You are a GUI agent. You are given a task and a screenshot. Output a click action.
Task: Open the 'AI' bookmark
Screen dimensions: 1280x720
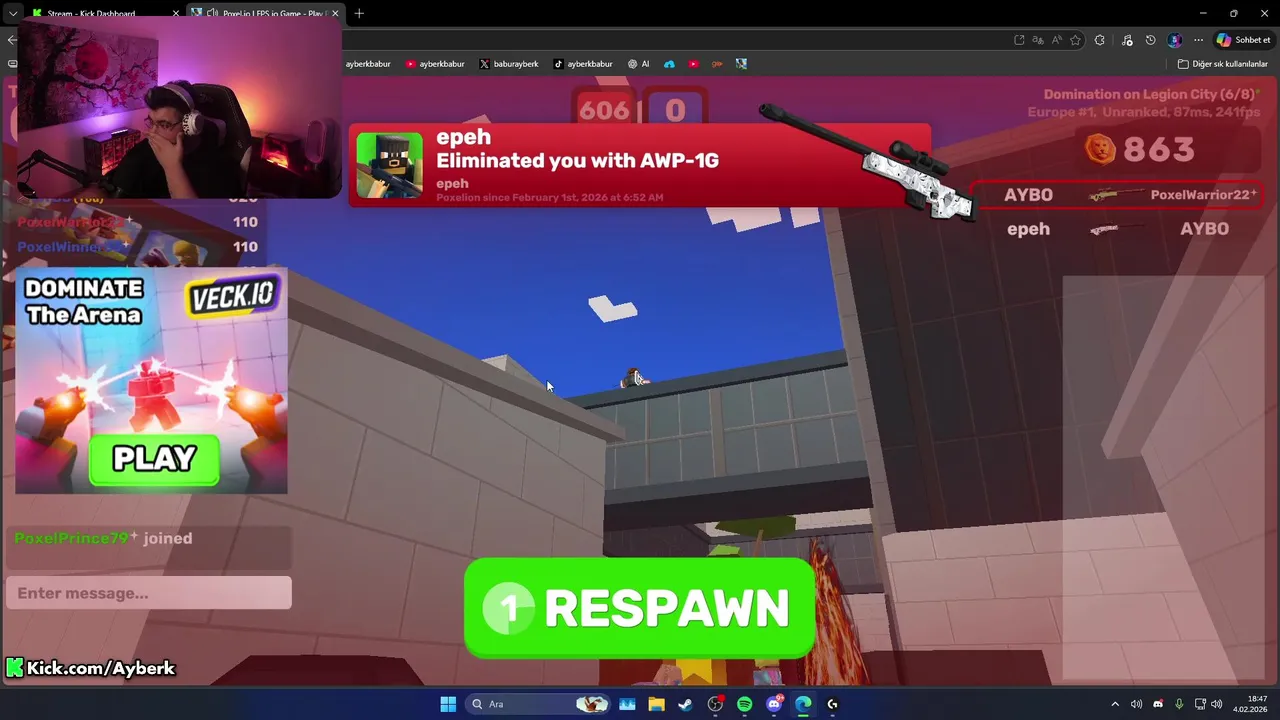point(639,64)
